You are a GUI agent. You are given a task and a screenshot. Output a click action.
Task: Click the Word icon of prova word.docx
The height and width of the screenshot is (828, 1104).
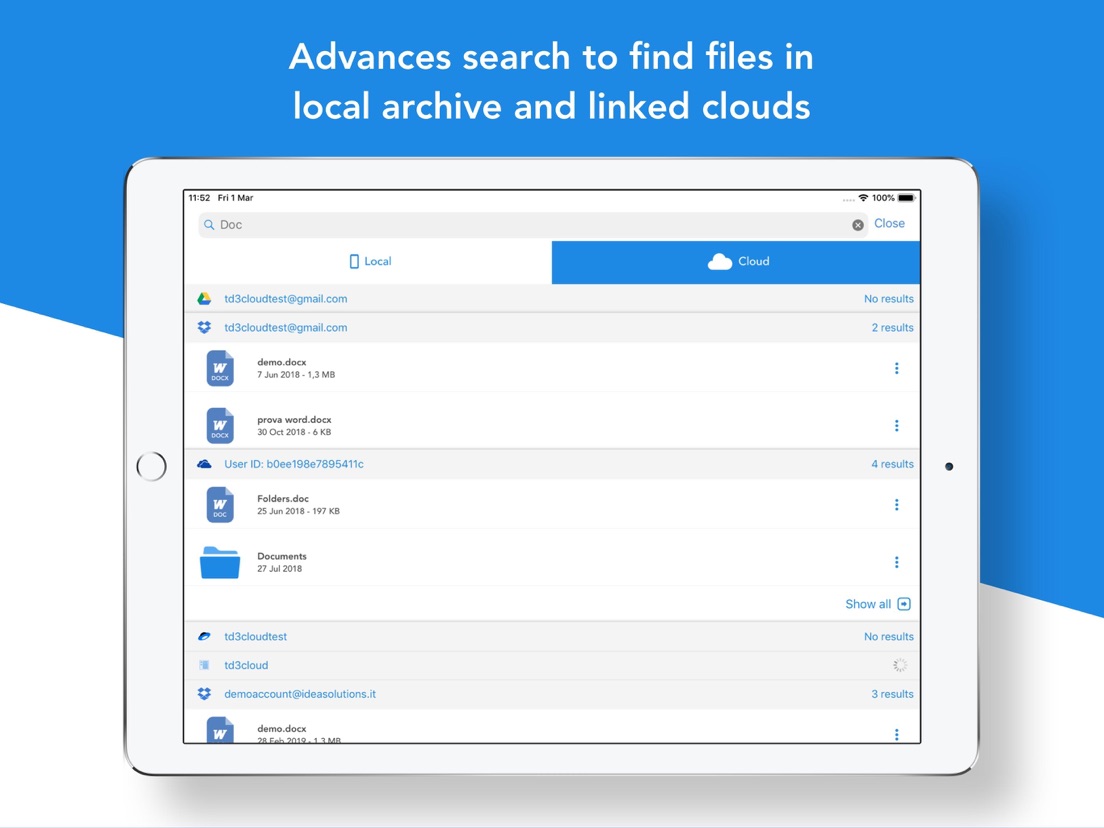tap(220, 425)
